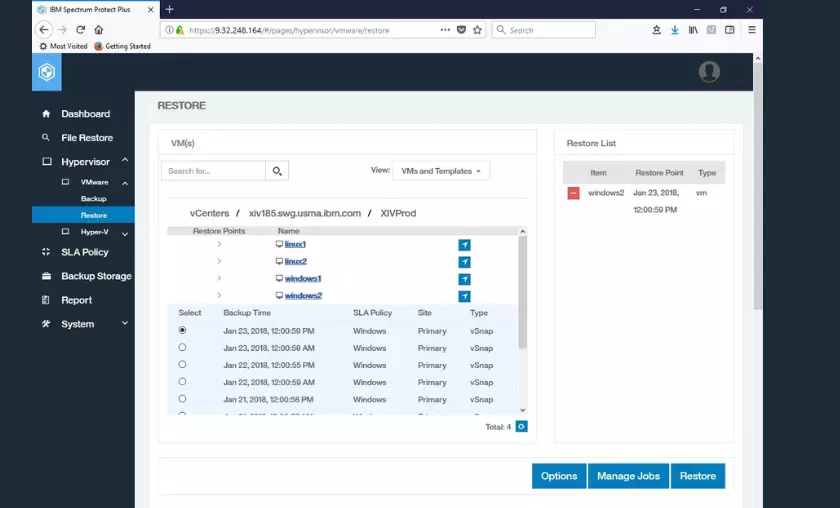
Task: Expand restore points for linux2
Action: [219, 262]
